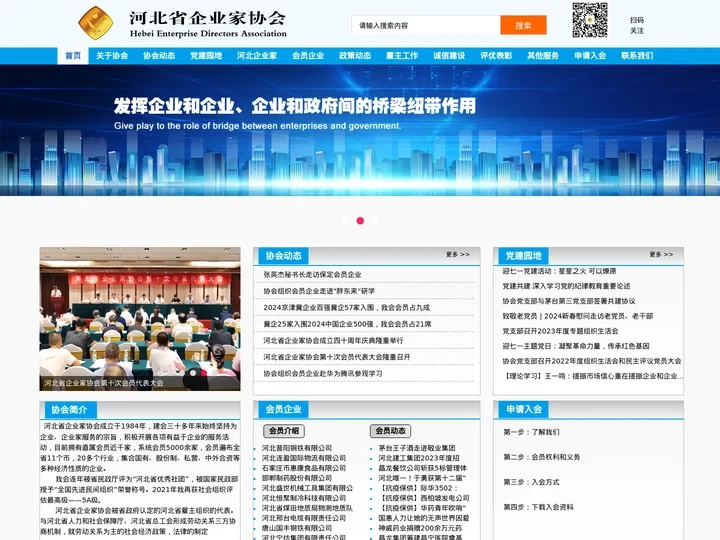Open news 协会组织会员企业走进"胖东来"研学
720x540 pixels.
[x=319, y=291]
